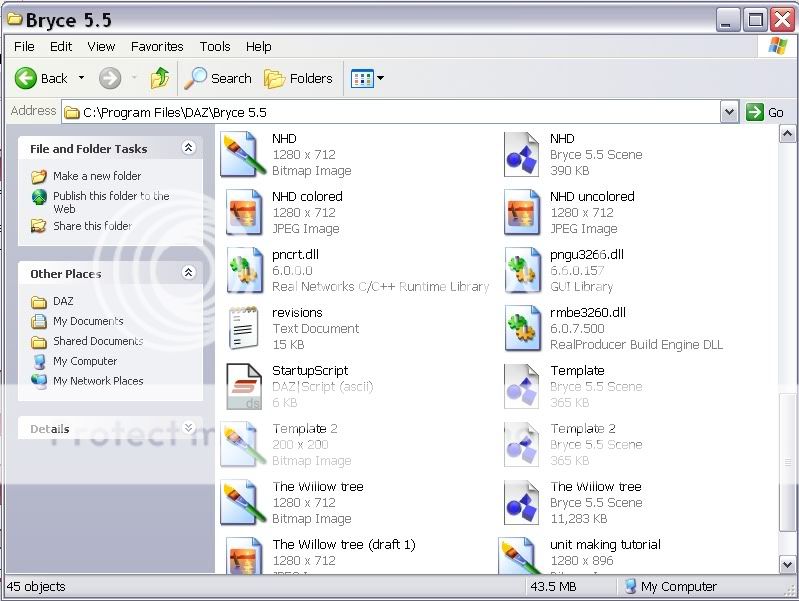Screen dimensions: 799x601
Task: Click the Windows logo throbber icon
Action: (777, 46)
